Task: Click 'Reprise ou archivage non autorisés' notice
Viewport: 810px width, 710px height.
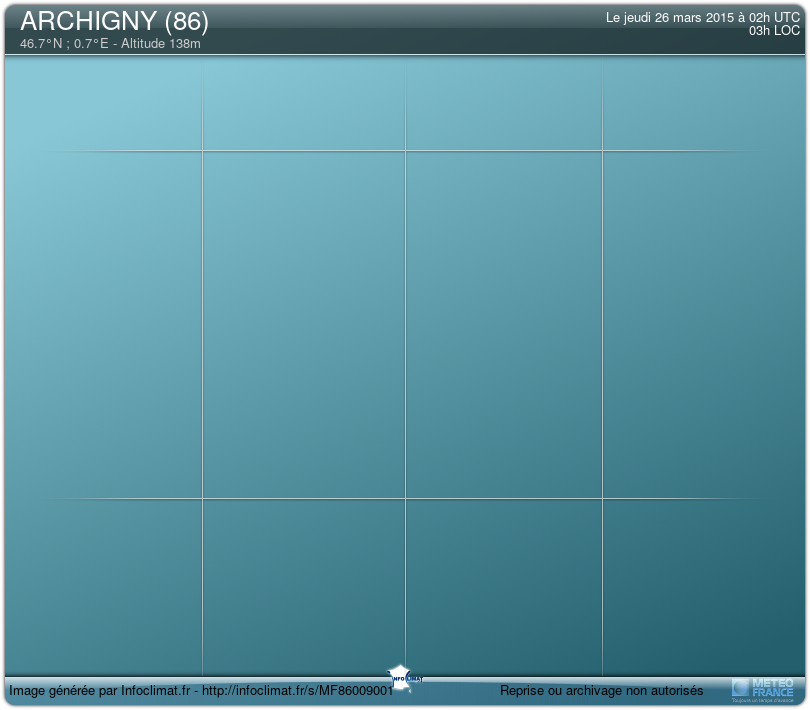Action: [x=601, y=691]
